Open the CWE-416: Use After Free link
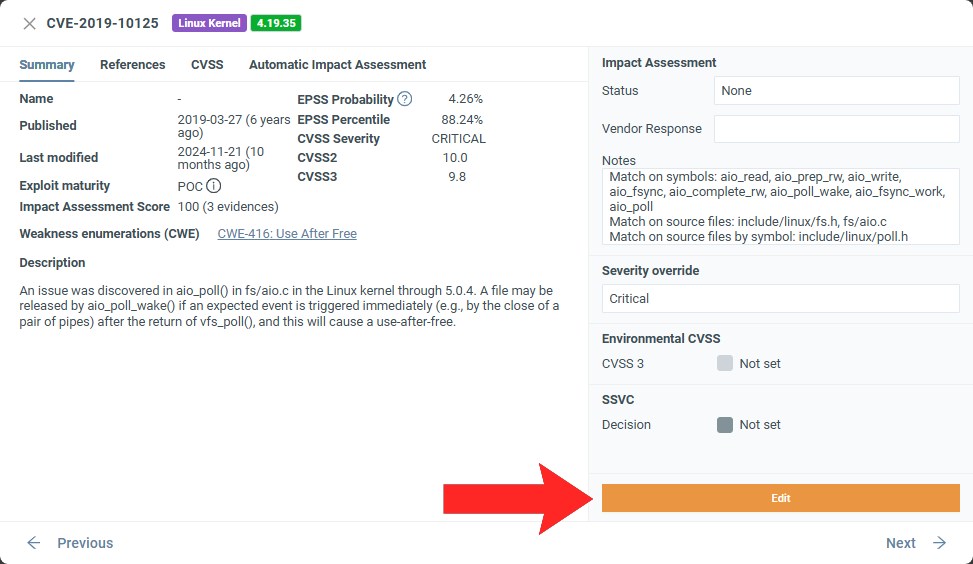Viewport: 973px width, 564px height. tap(287, 234)
